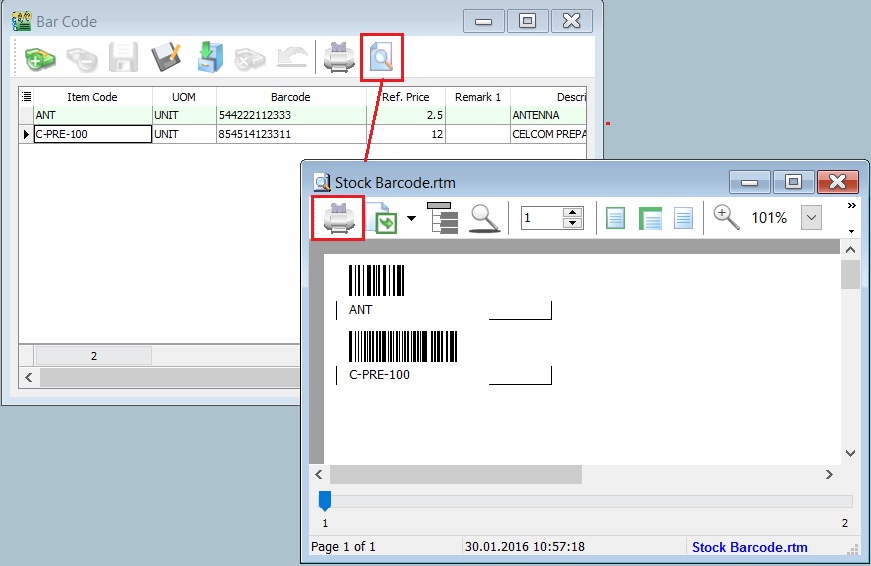Open Print Preview in Bar Code toolbar
Image resolution: width=871 pixels, height=566 pixels.
click(381, 59)
